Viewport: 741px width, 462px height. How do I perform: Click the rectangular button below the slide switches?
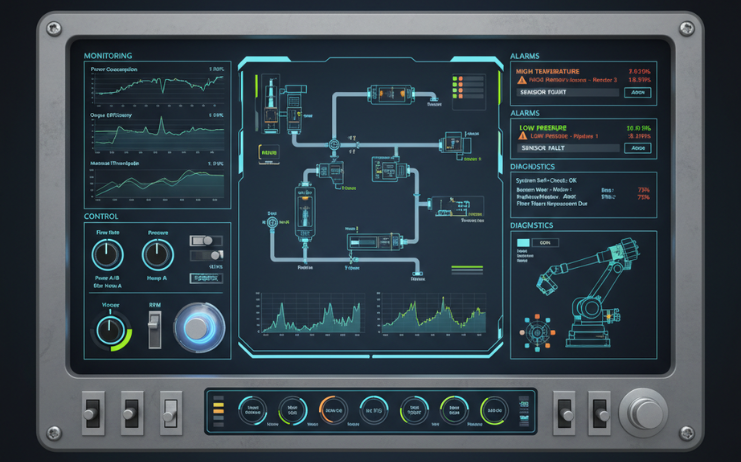point(205,278)
